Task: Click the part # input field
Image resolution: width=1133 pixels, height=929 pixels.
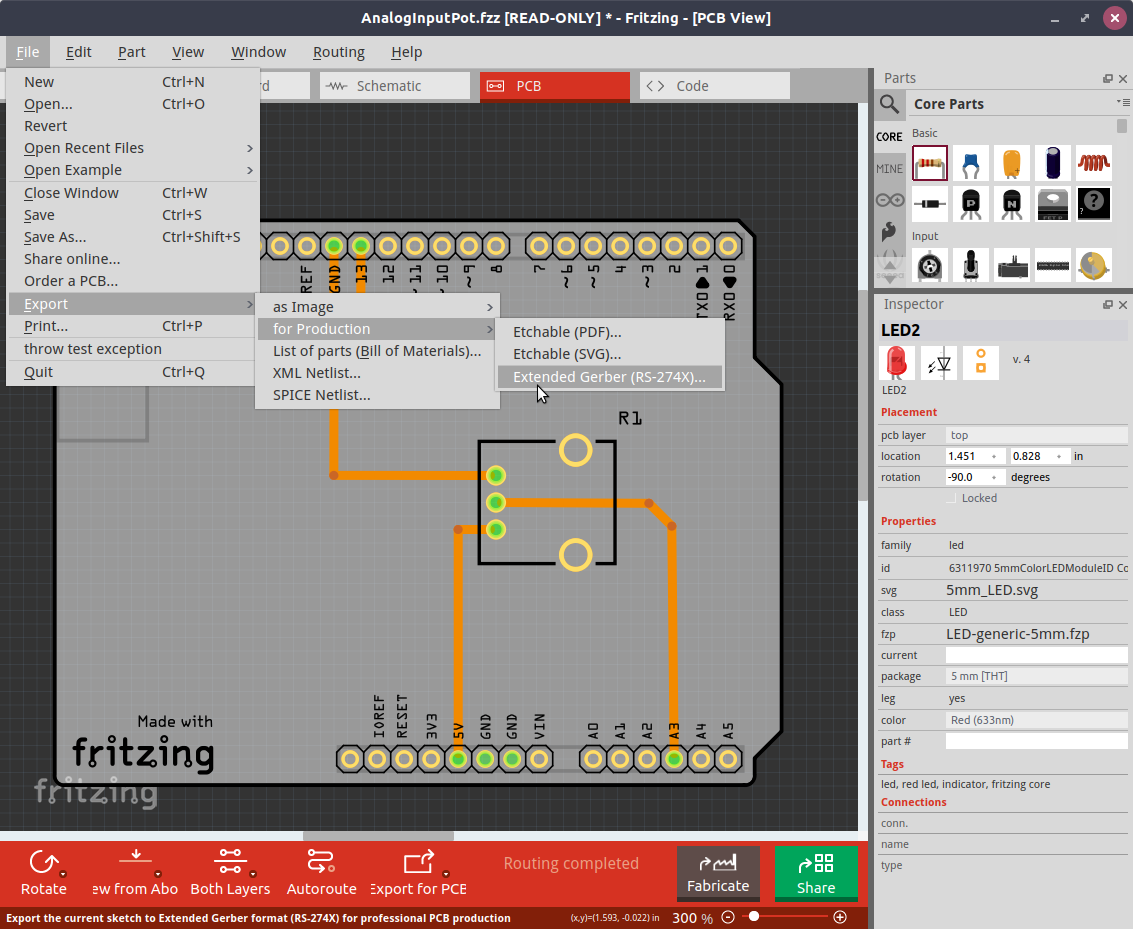Action: point(1036,741)
